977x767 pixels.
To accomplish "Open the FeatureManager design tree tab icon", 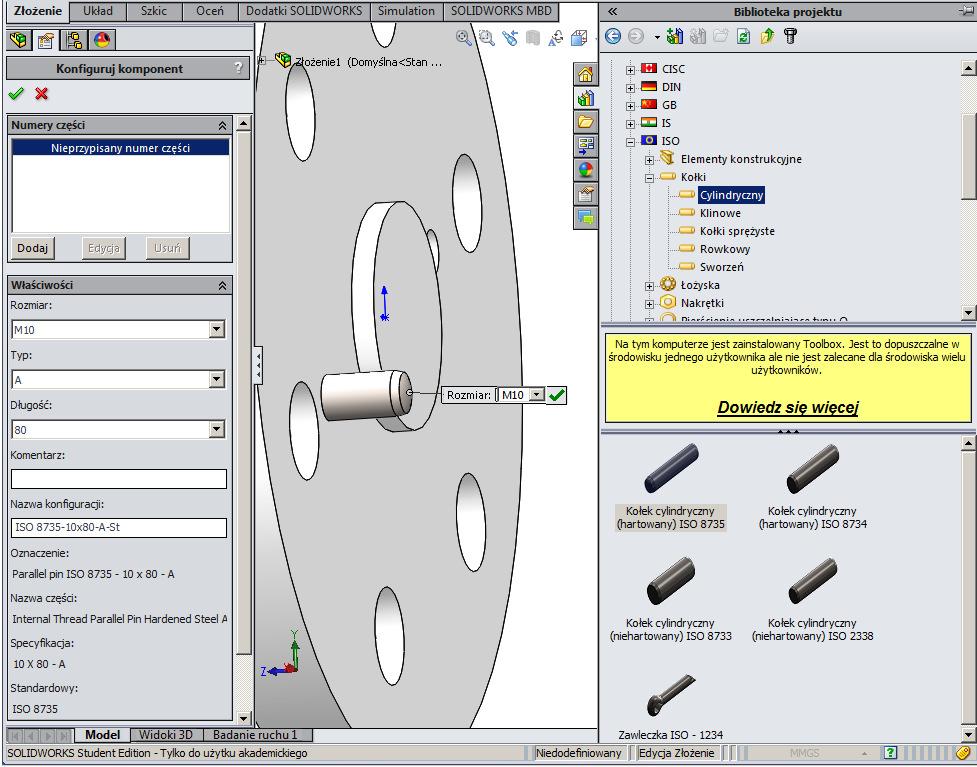I will tap(19, 40).
